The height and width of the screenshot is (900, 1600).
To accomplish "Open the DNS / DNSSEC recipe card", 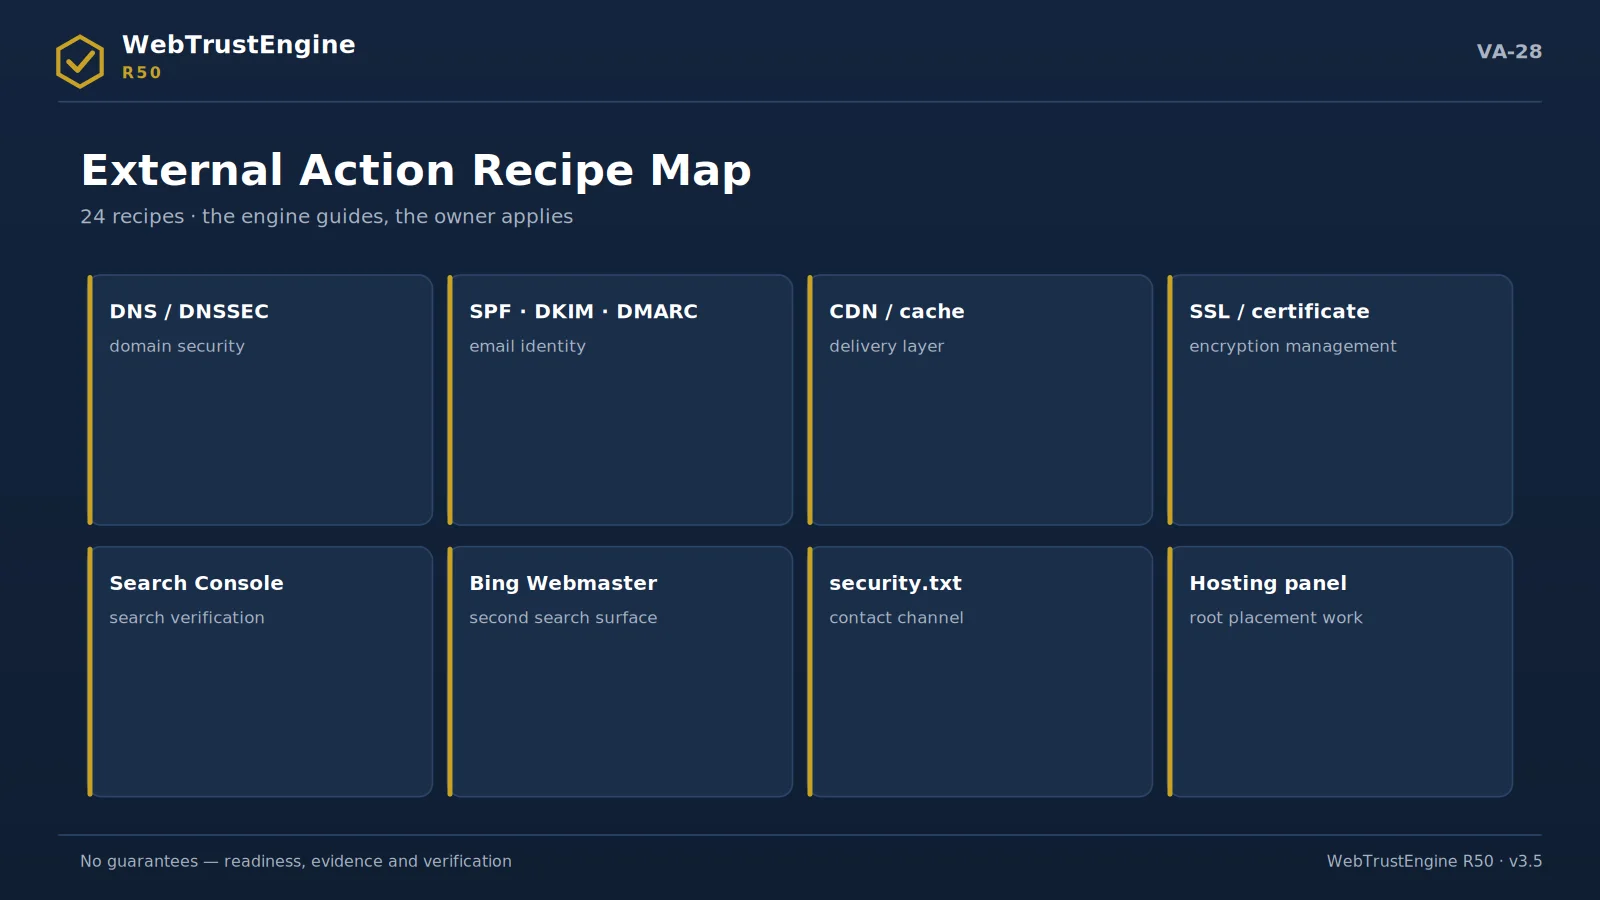I will 260,400.
